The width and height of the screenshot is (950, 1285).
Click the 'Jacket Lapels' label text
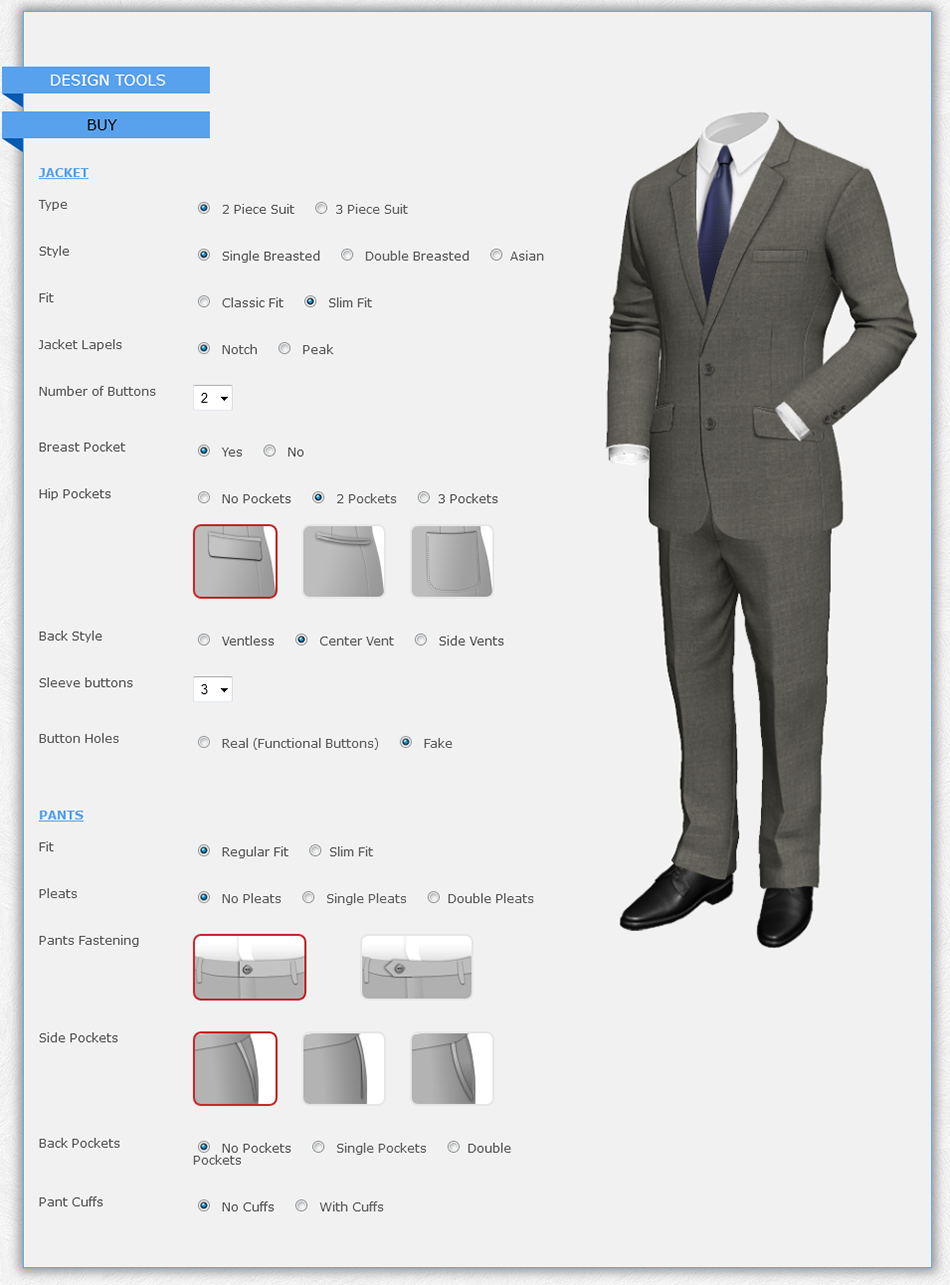pyautogui.click(x=80, y=345)
